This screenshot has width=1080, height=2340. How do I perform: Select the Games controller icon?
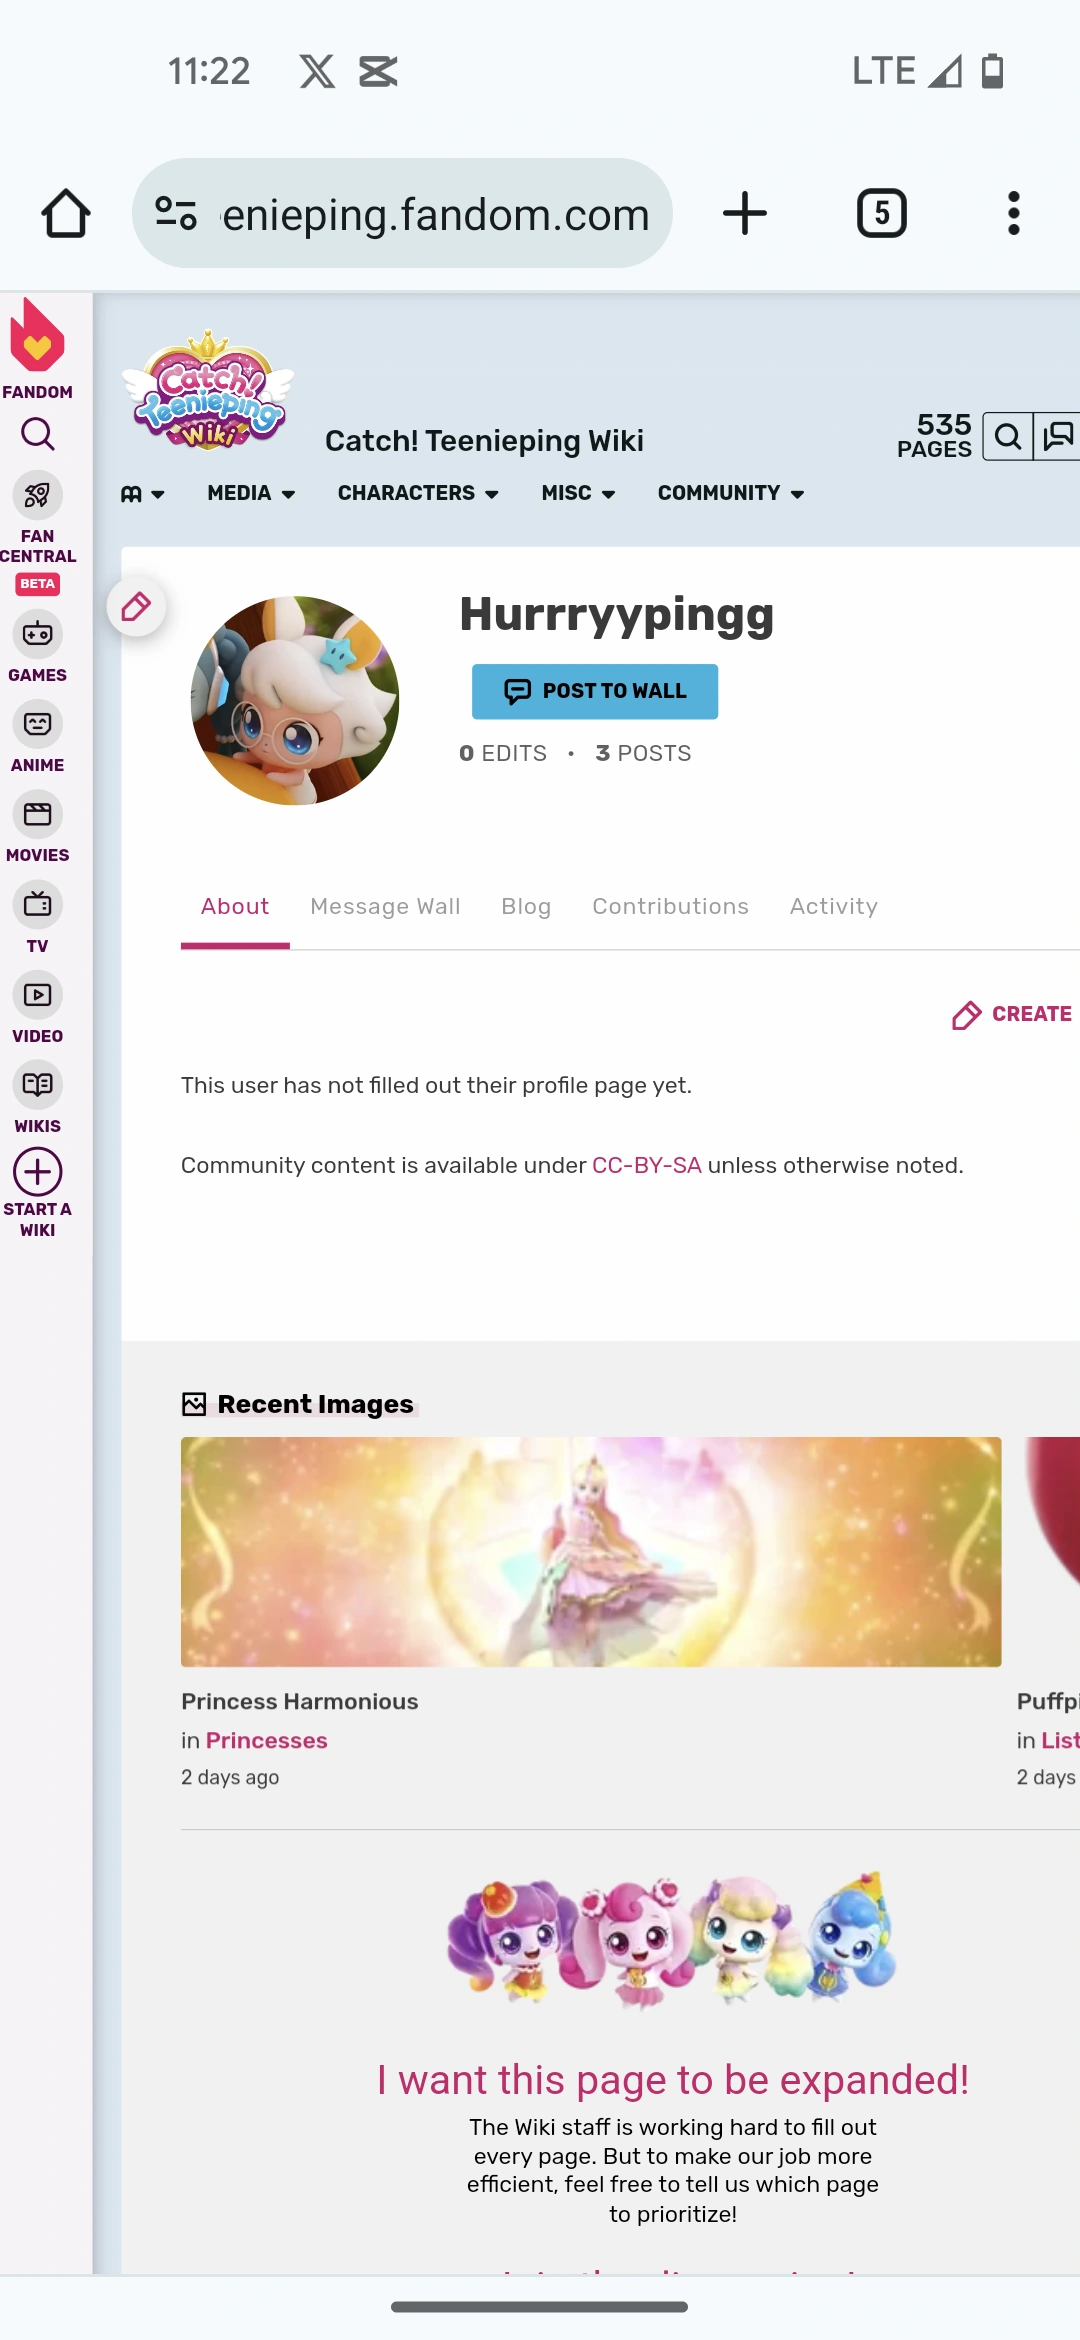click(x=38, y=634)
